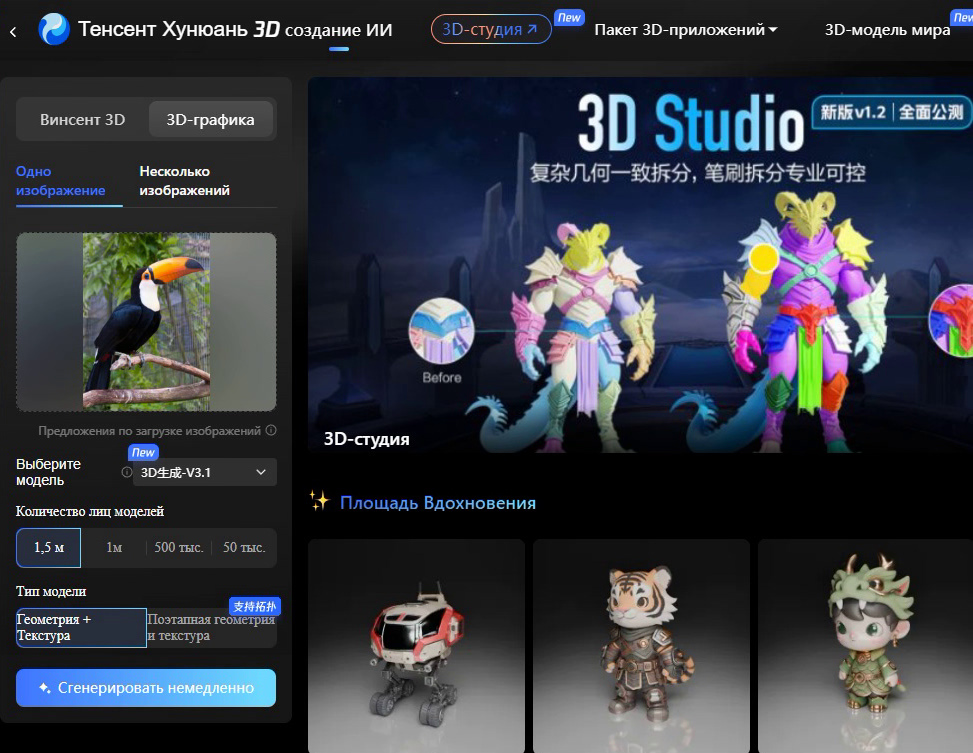The image size is (973, 753).
Task: Open the green dragon-hat child model card
Action: tap(866, 646)
